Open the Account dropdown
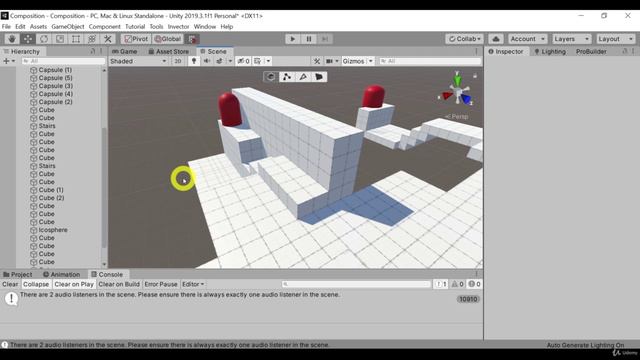Screen dimensions: 640x360 coord(527,39)
